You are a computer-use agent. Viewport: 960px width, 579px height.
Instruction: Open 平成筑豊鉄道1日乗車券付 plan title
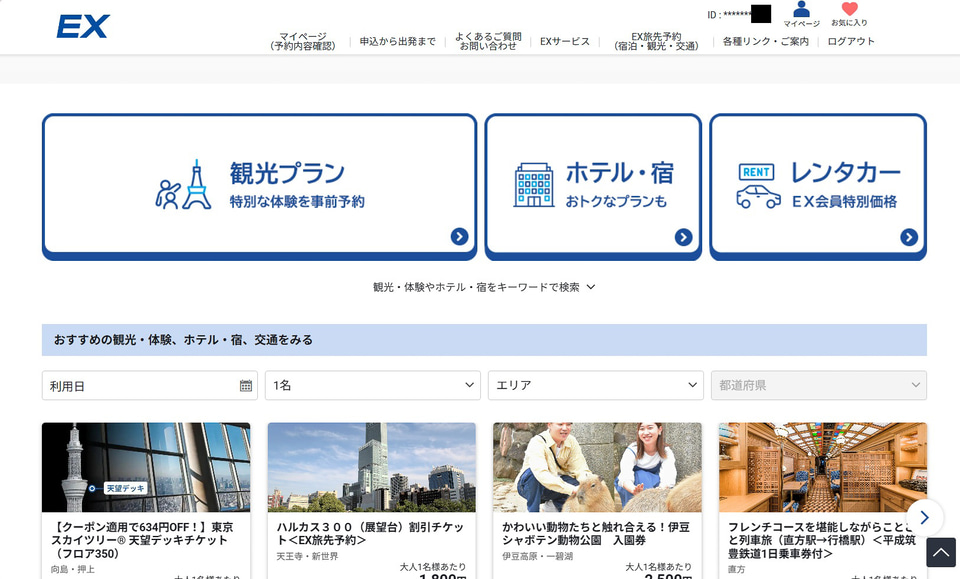(822, 540)
